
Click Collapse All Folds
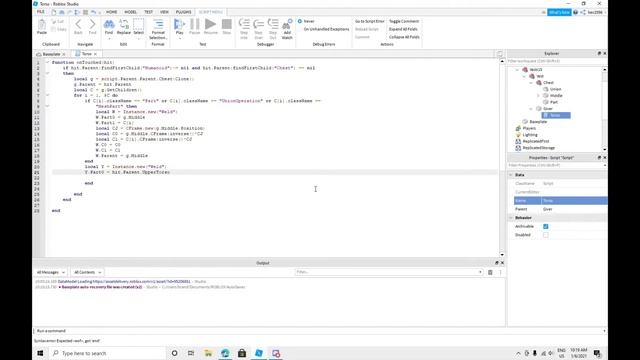pos(404,37)
